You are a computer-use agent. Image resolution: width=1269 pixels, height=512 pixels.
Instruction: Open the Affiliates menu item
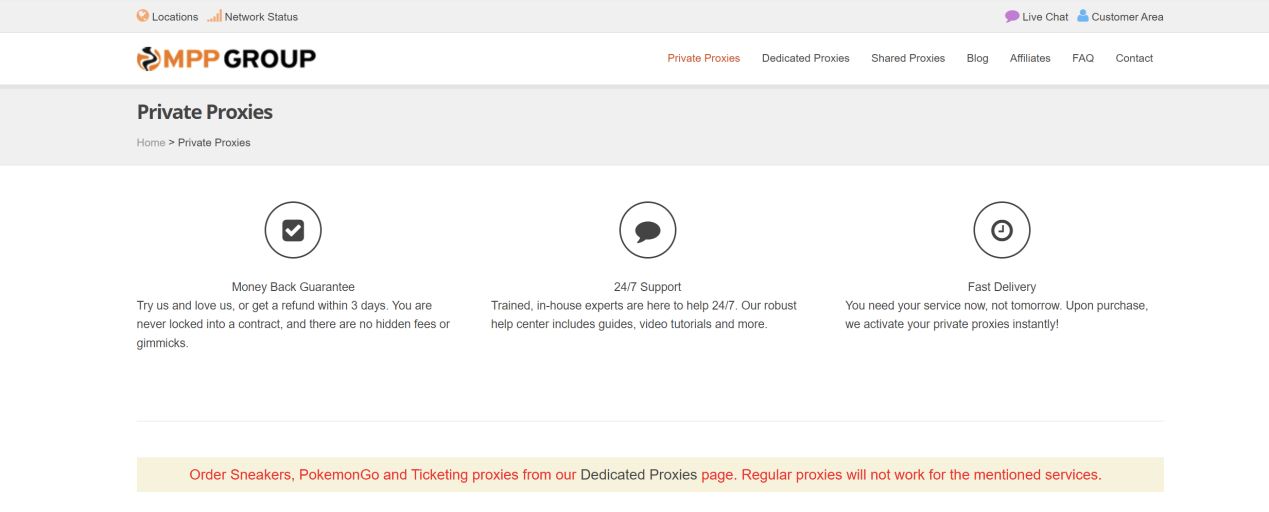(1030, 58)
